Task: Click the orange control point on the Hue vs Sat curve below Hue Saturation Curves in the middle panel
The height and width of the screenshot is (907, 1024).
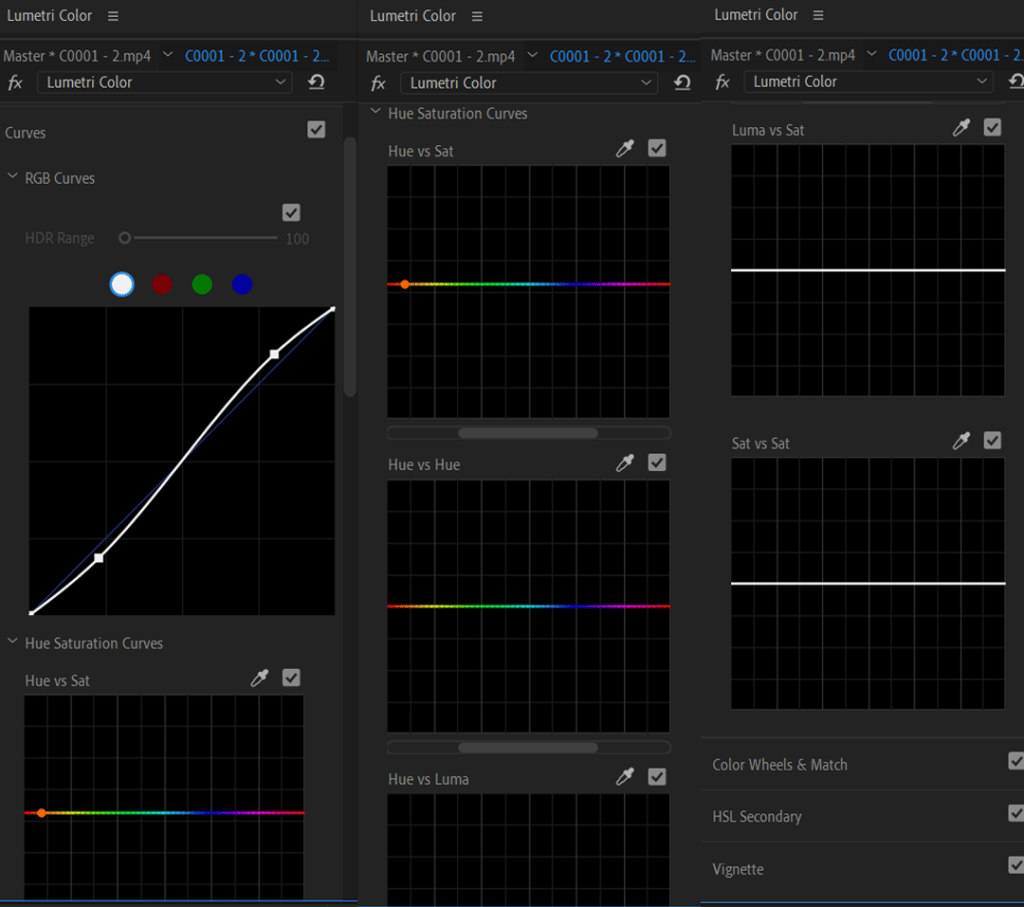Action: (x=405, y=284)
